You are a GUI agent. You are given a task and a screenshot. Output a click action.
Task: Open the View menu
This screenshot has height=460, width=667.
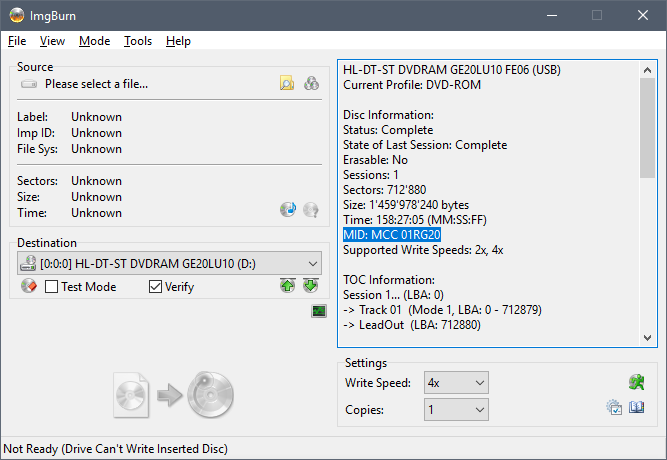coord(52,41)
